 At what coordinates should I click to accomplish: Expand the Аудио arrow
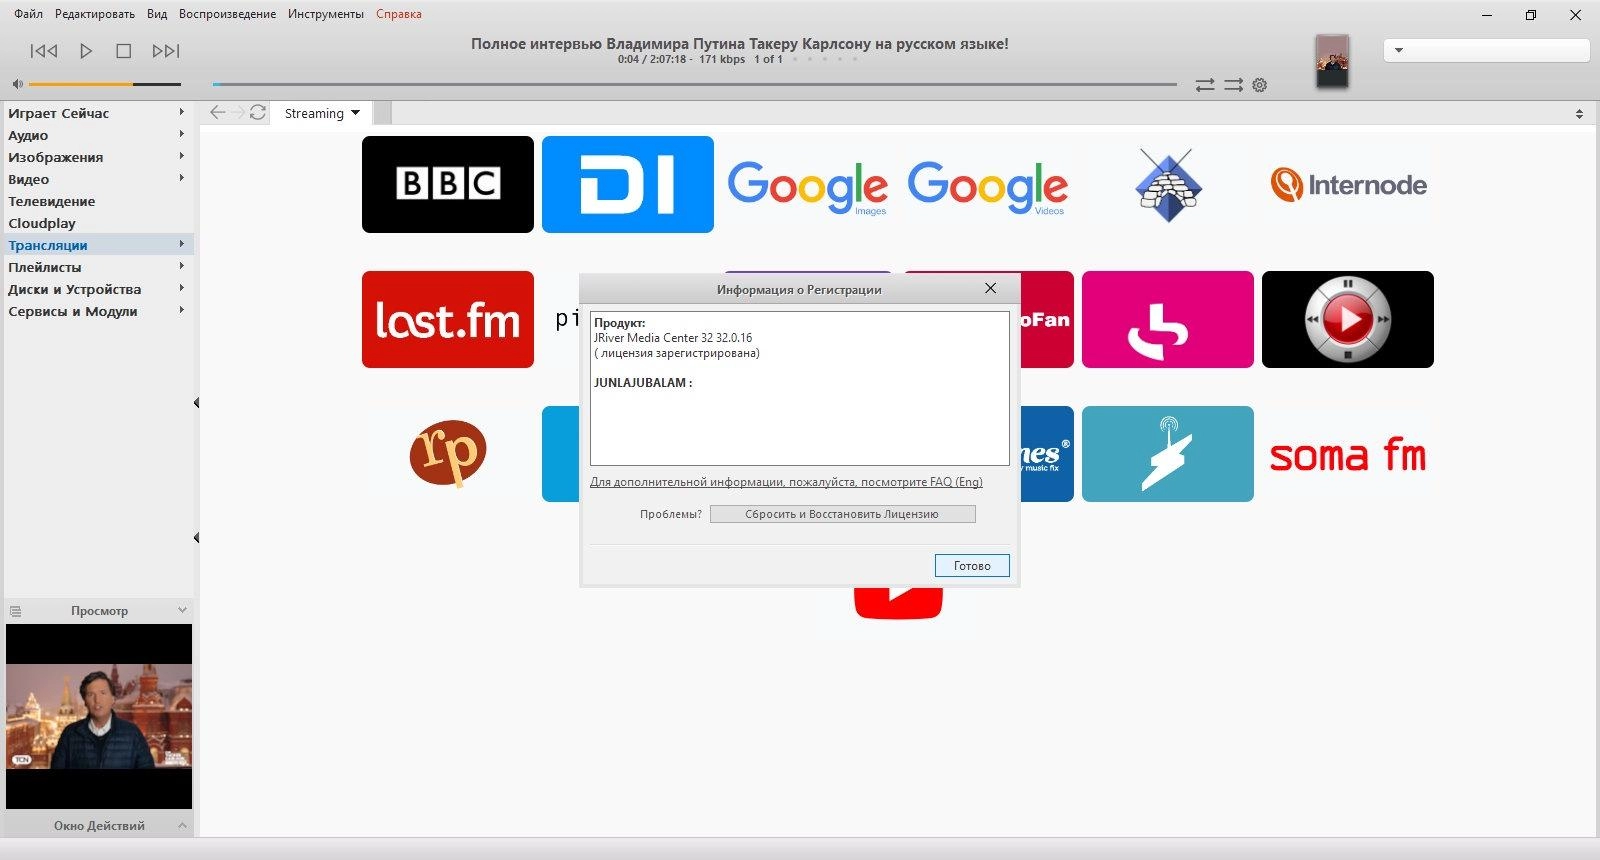pos(182,134)
